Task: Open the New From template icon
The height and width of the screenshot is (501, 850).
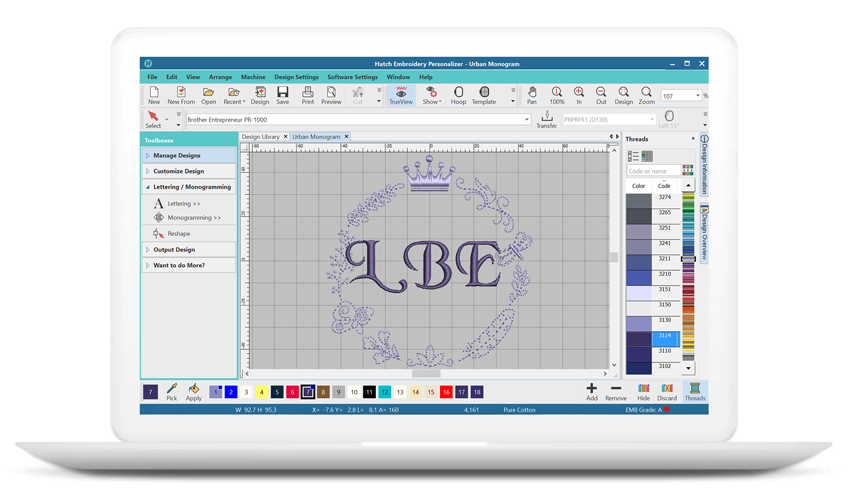Action: tap(181, 95)
